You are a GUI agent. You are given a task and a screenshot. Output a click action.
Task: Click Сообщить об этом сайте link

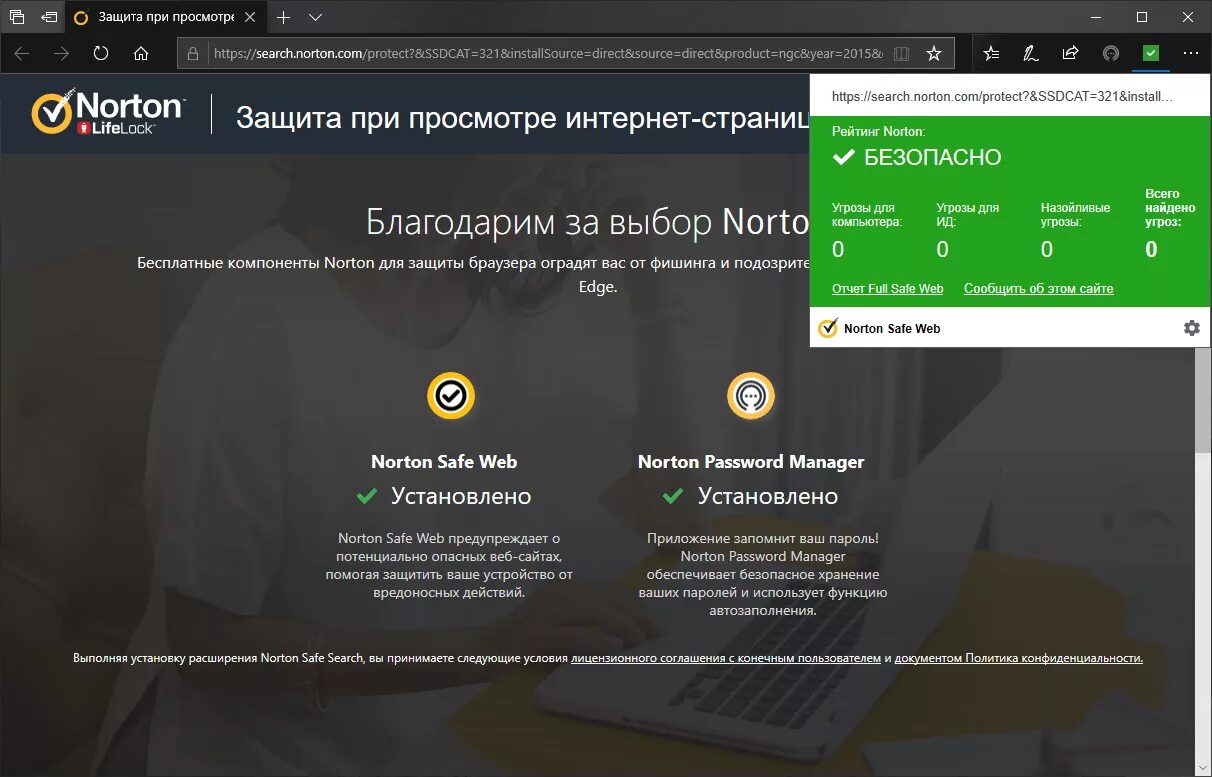tap(1039, 288)
